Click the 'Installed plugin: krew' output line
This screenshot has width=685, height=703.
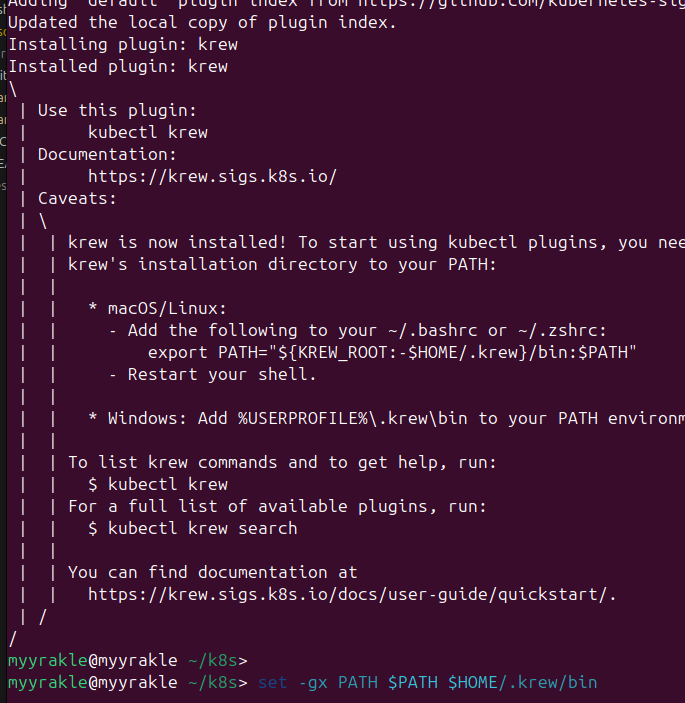coord(118,66)
